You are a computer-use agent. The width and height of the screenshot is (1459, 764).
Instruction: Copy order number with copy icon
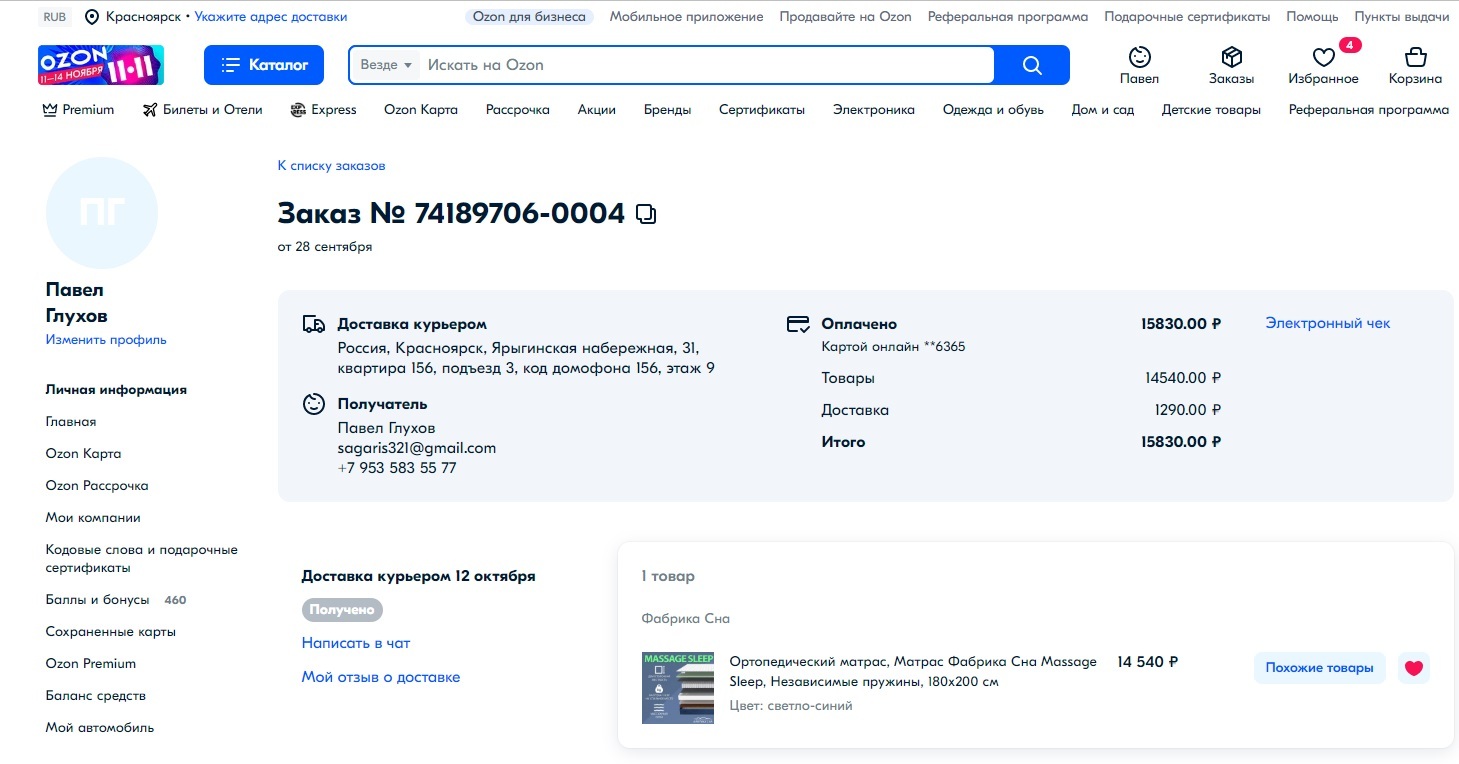point(646,214)
